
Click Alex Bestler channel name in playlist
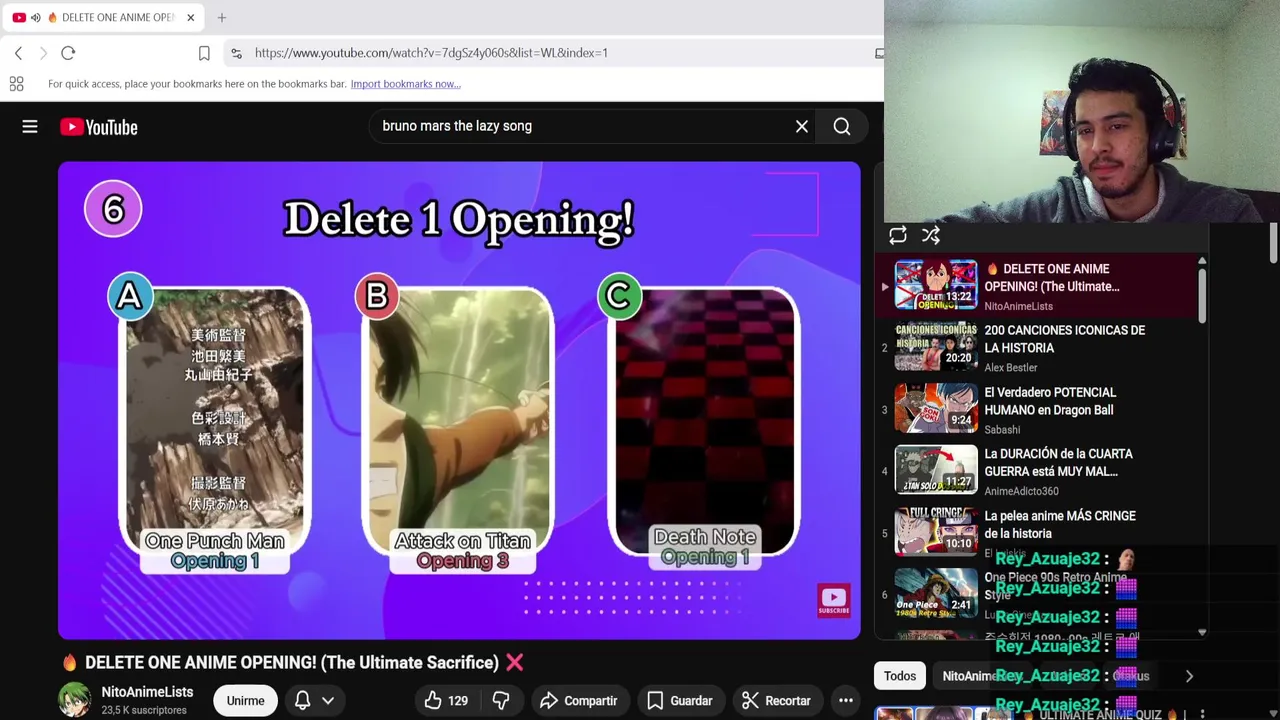(x=1011, y=368)
